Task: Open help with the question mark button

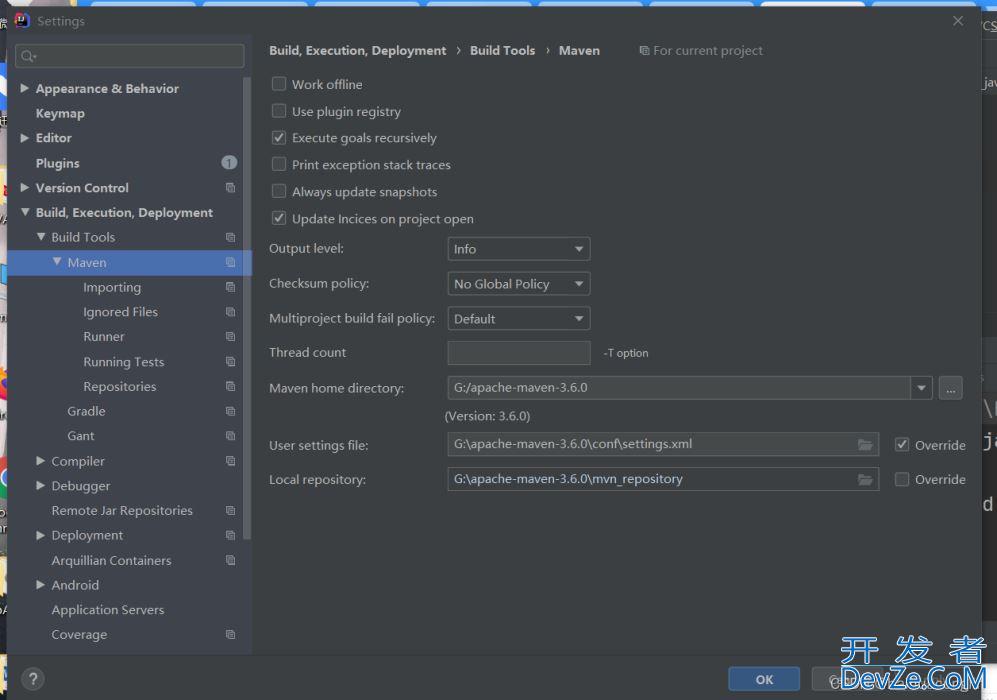Action: [x=33, y=679]
